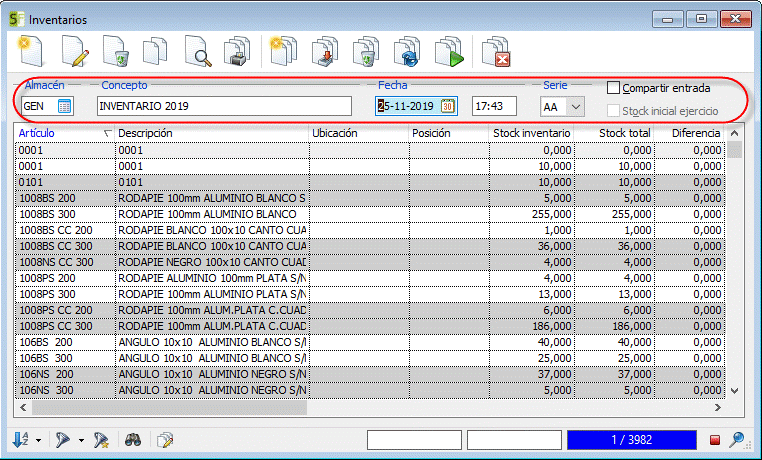This screenshot has height=460, width=762.
Task: Click description RODAPIE NEGRO 100x10 CANTO
Action: pos(212,262)
